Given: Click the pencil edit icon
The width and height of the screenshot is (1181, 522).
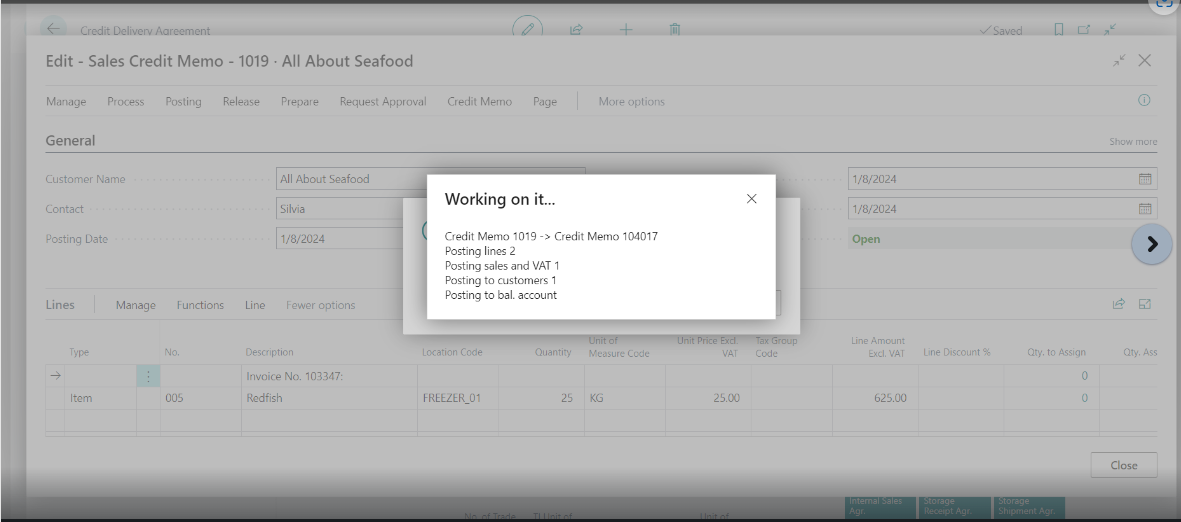Looking at the screenshot, I should pyautogui.click(x=527, y=29).
